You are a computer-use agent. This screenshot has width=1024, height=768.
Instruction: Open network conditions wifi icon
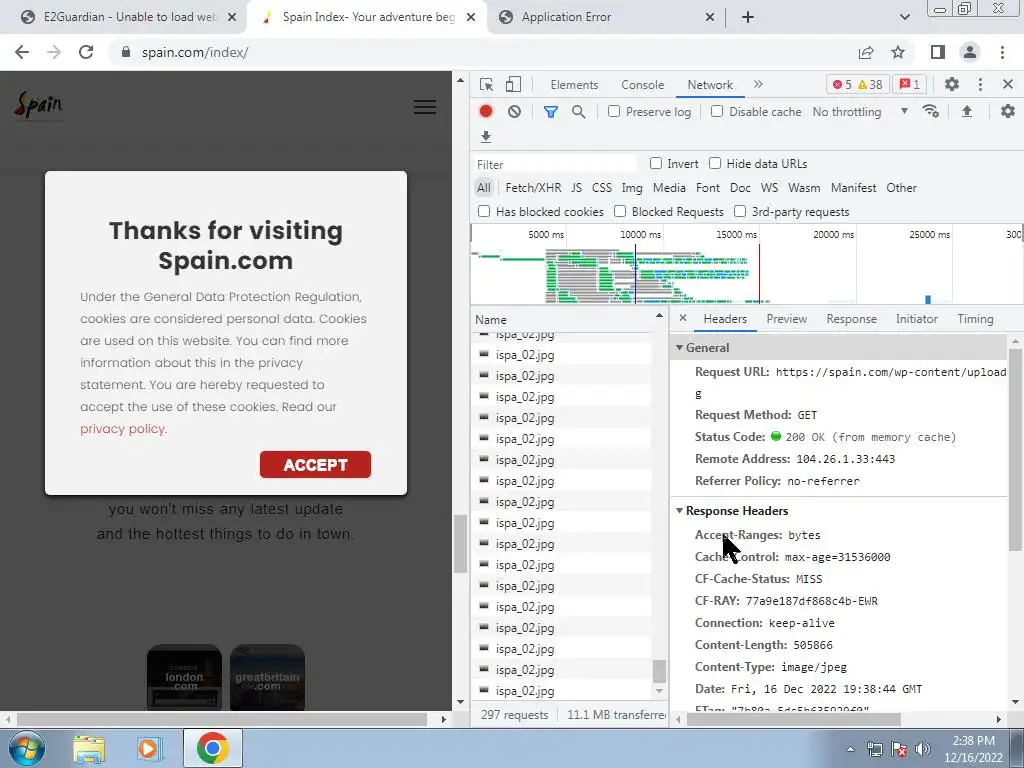point(931,112)
